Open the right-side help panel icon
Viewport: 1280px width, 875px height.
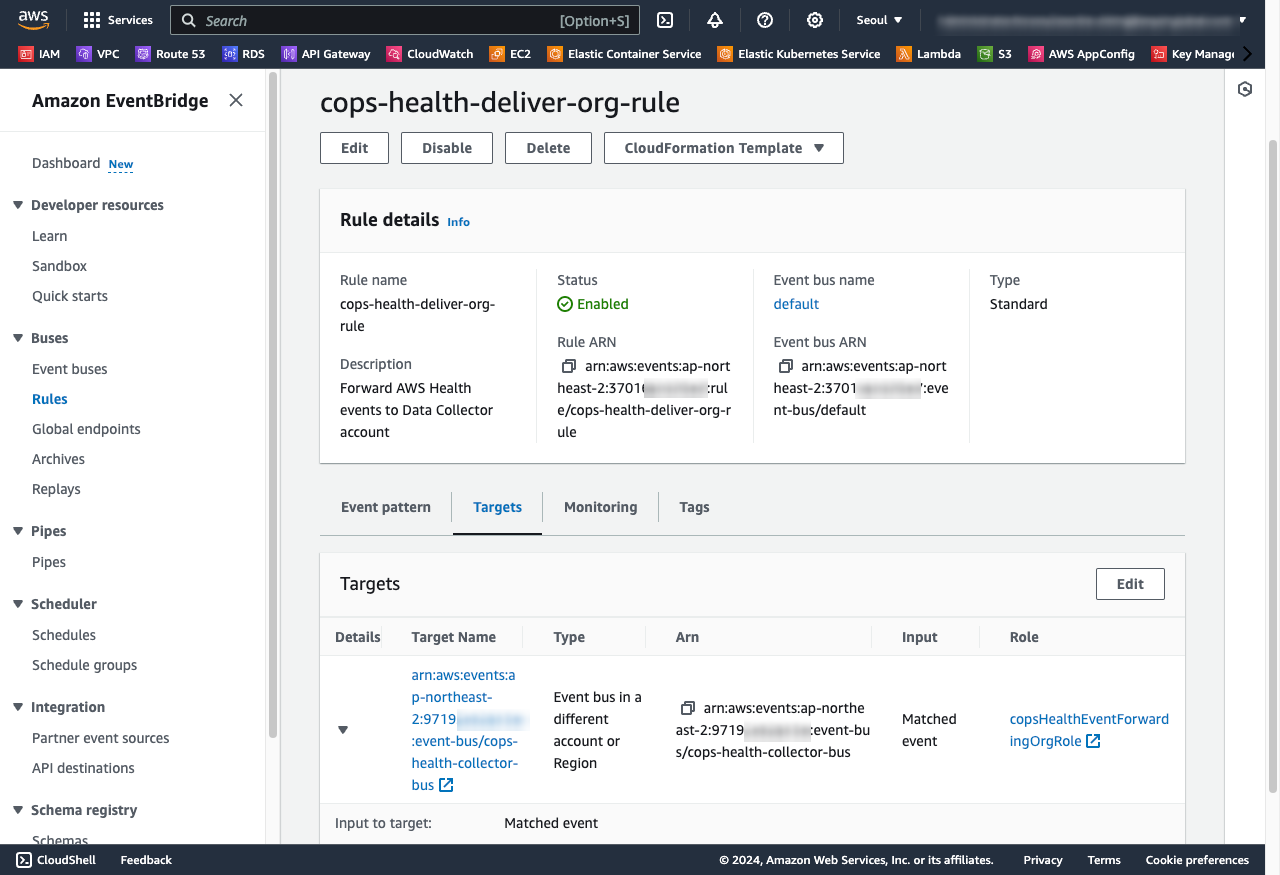(1245, 89)
